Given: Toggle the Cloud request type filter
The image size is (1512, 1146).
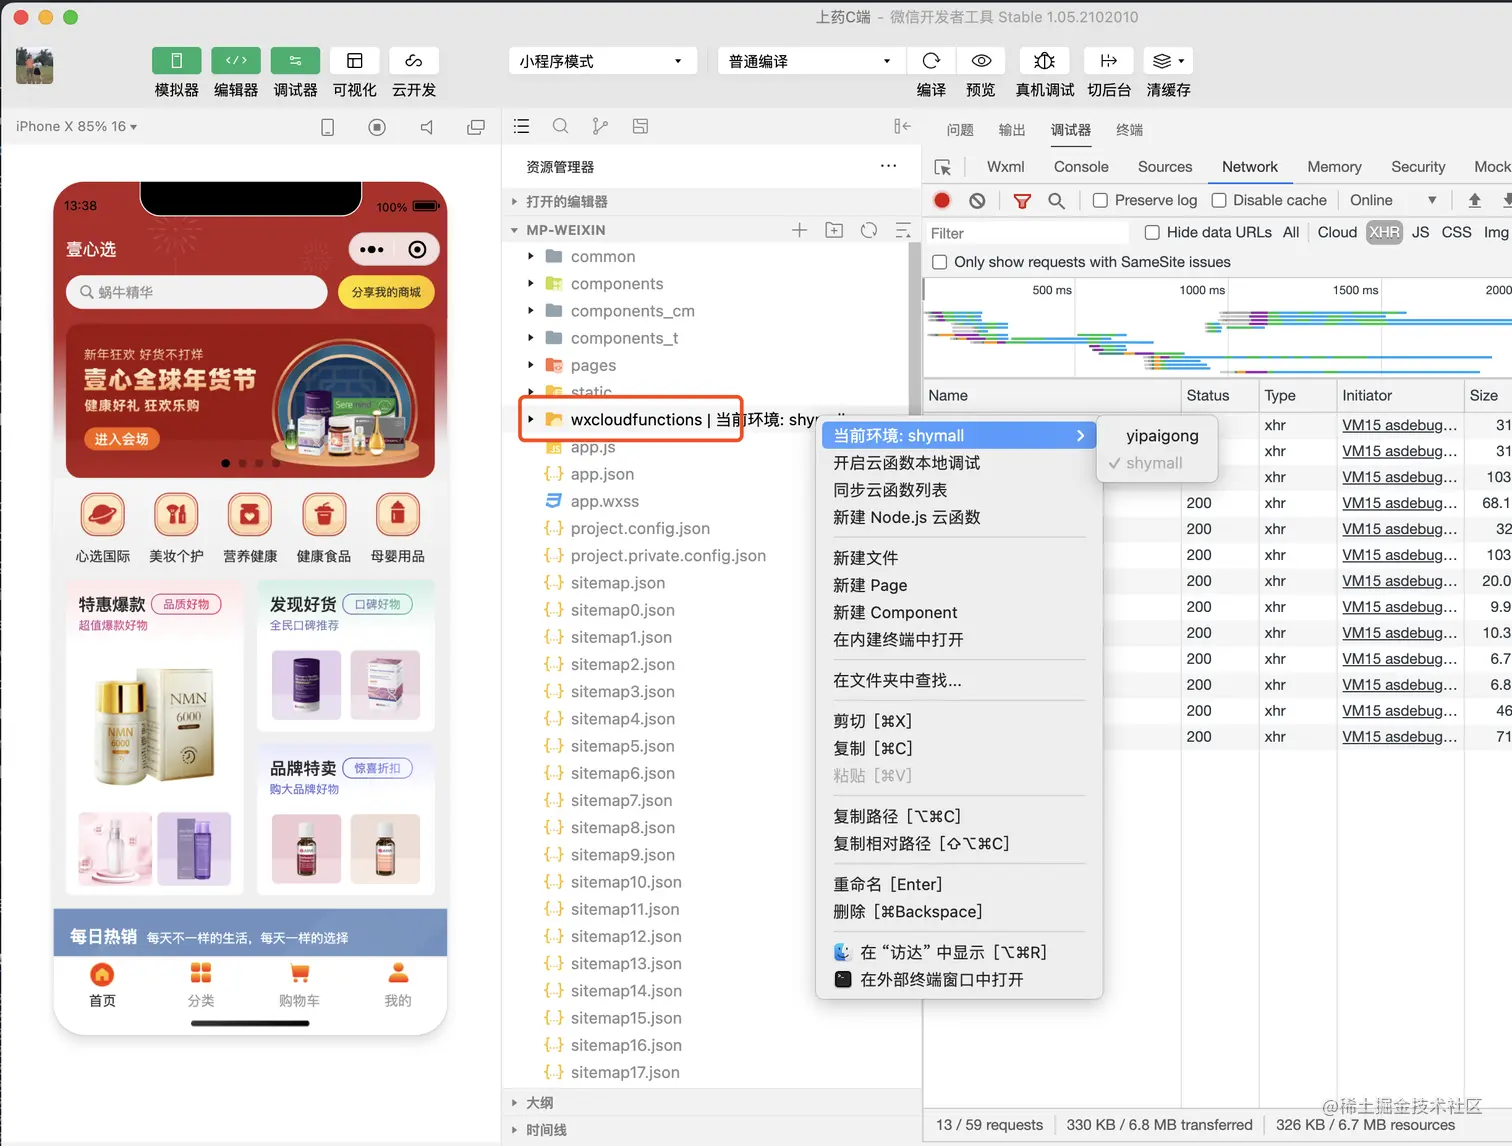Looking at the screenshot, I should click(x=1337, y=232).
